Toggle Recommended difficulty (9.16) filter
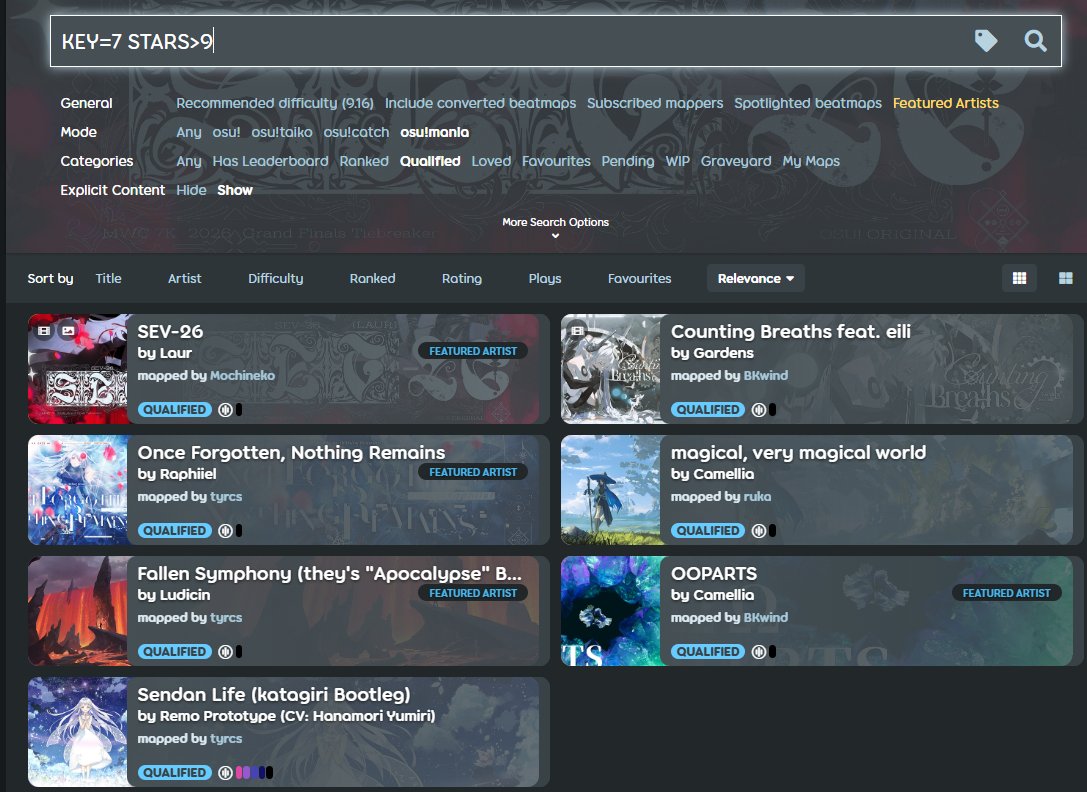Screen dimensions: 1087x792 [275, 103]
